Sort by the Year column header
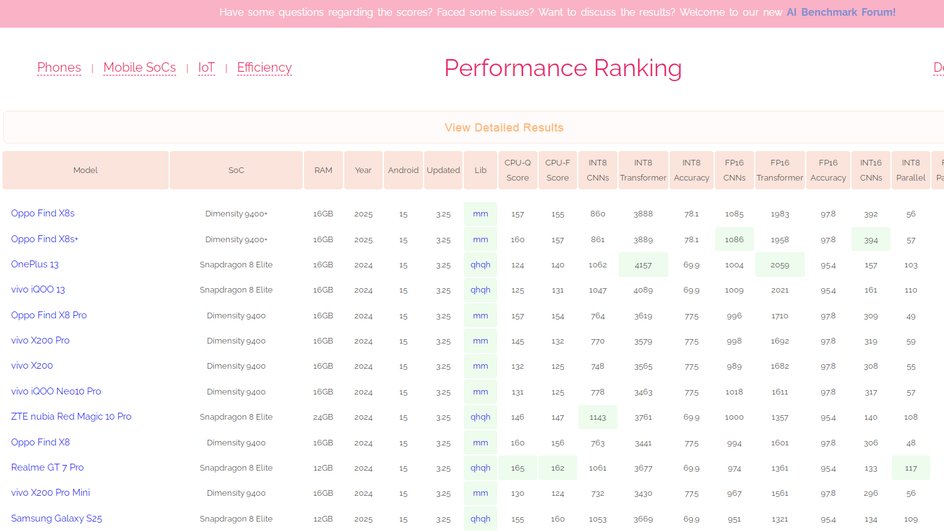This screenshot has width=944, height=531. point(363,170)
